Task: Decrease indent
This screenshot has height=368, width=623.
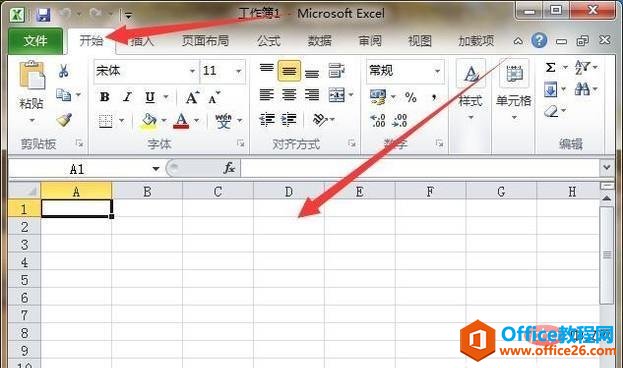Action: tap(267, 119)
